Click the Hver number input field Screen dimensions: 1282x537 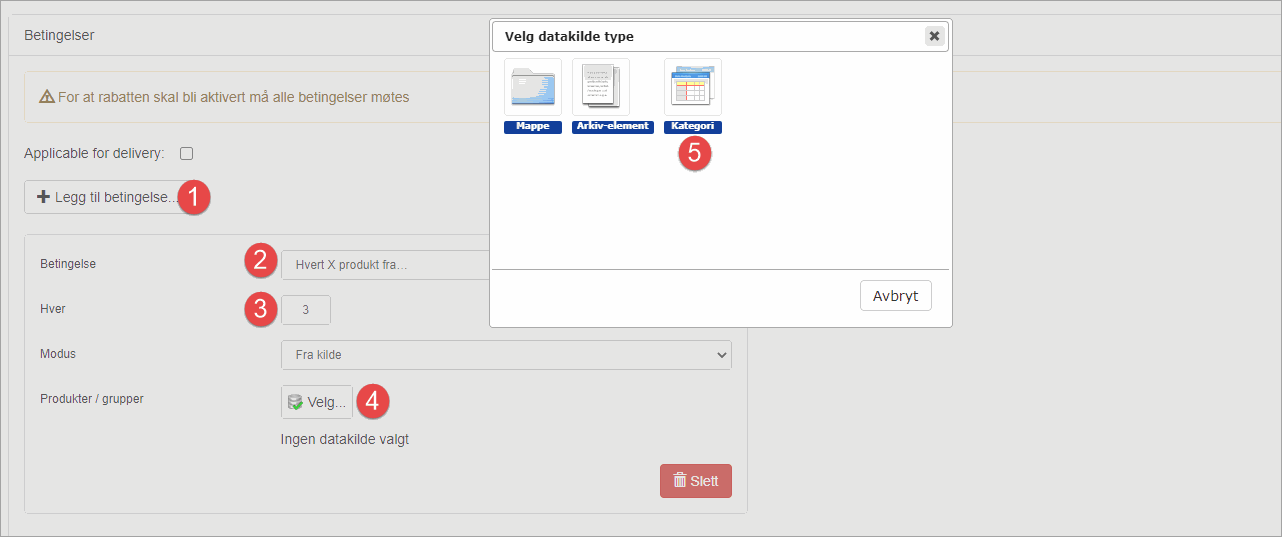(x=305, y=310)
